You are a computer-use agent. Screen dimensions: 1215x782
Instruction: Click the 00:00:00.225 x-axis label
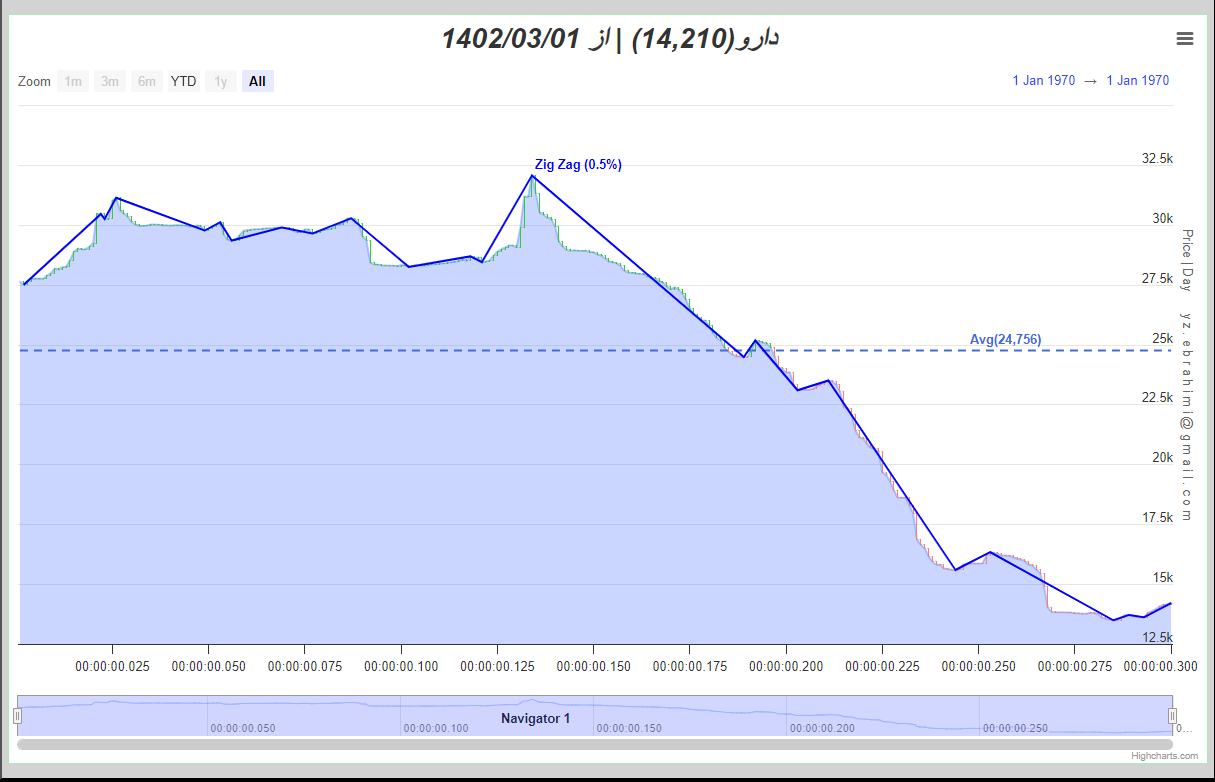882,666
